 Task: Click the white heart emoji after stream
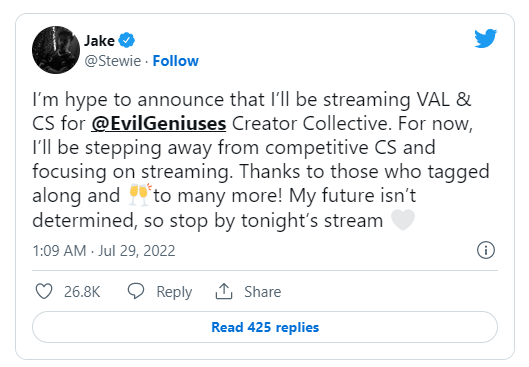coord(402,220)
